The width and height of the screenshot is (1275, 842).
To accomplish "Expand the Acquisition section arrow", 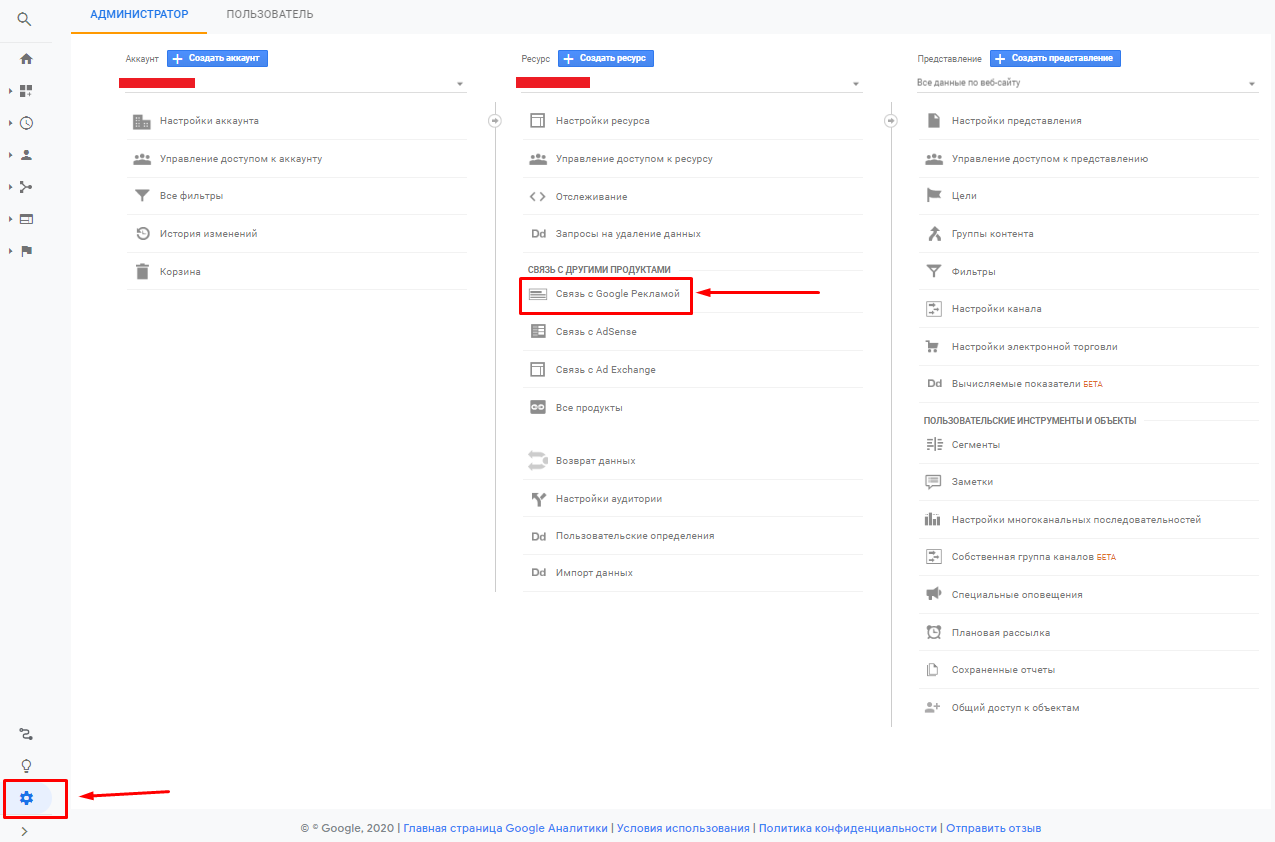I will click(x=10, y=187).
